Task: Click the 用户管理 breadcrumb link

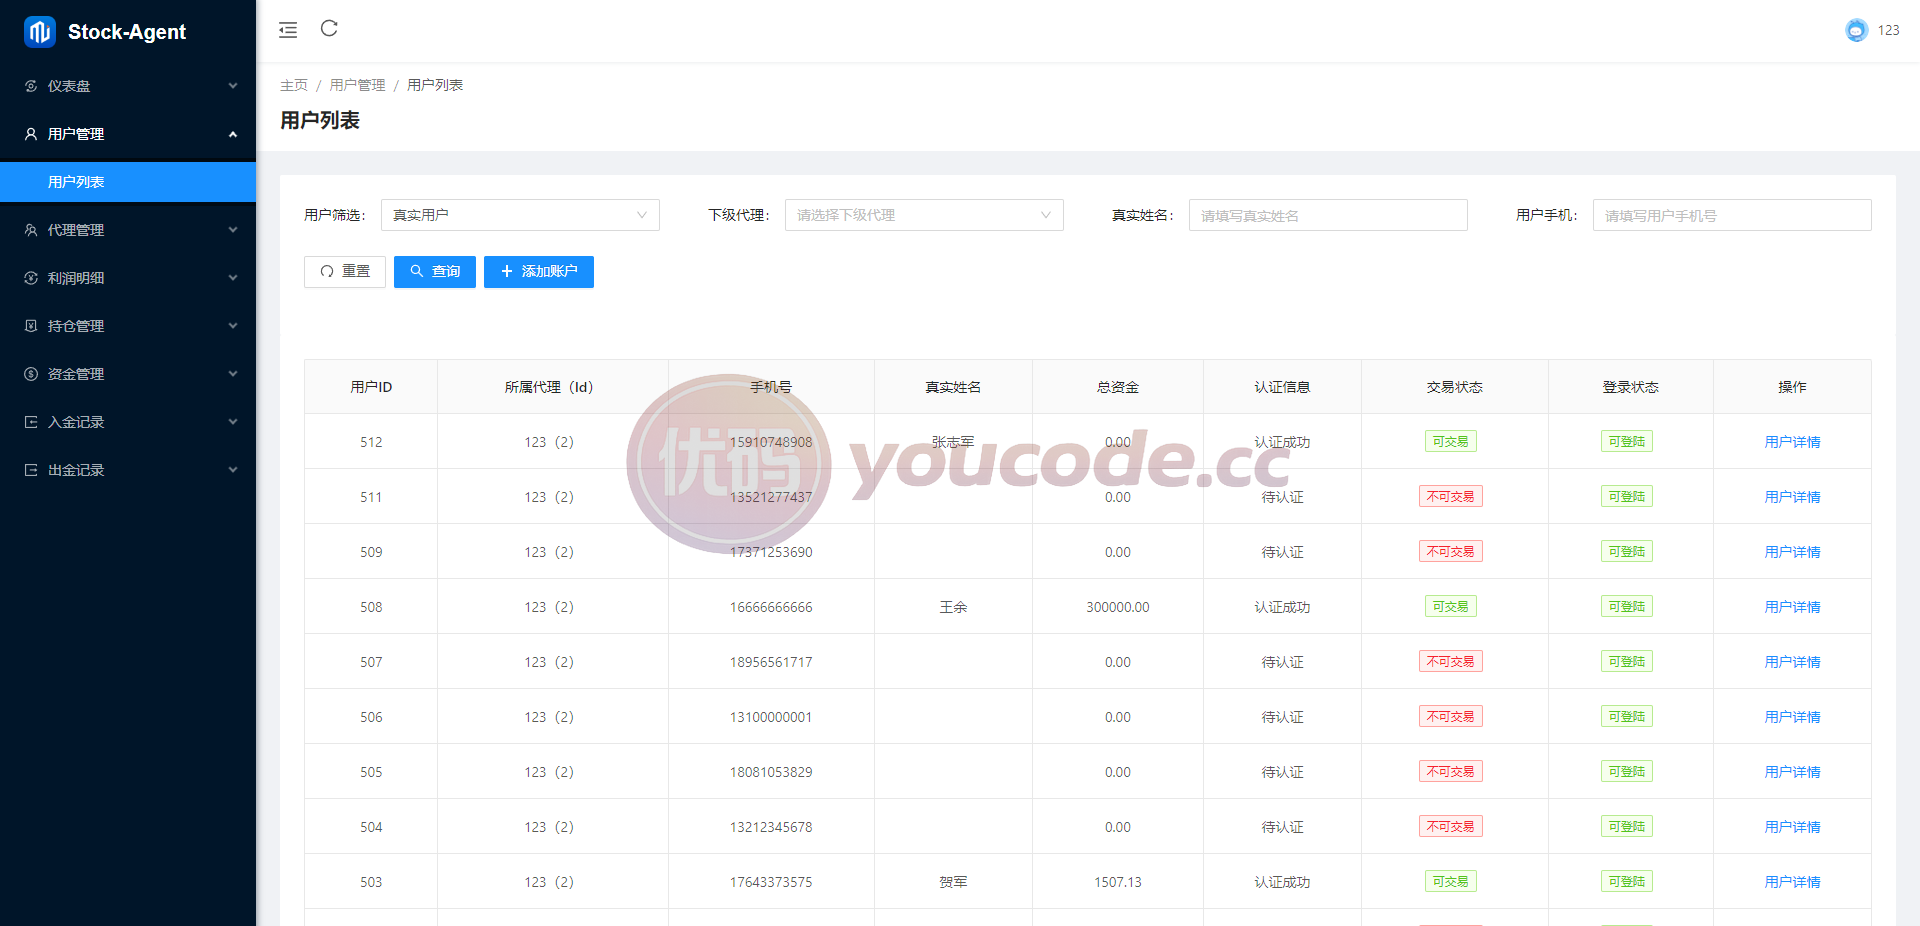Action: point(357,85)
